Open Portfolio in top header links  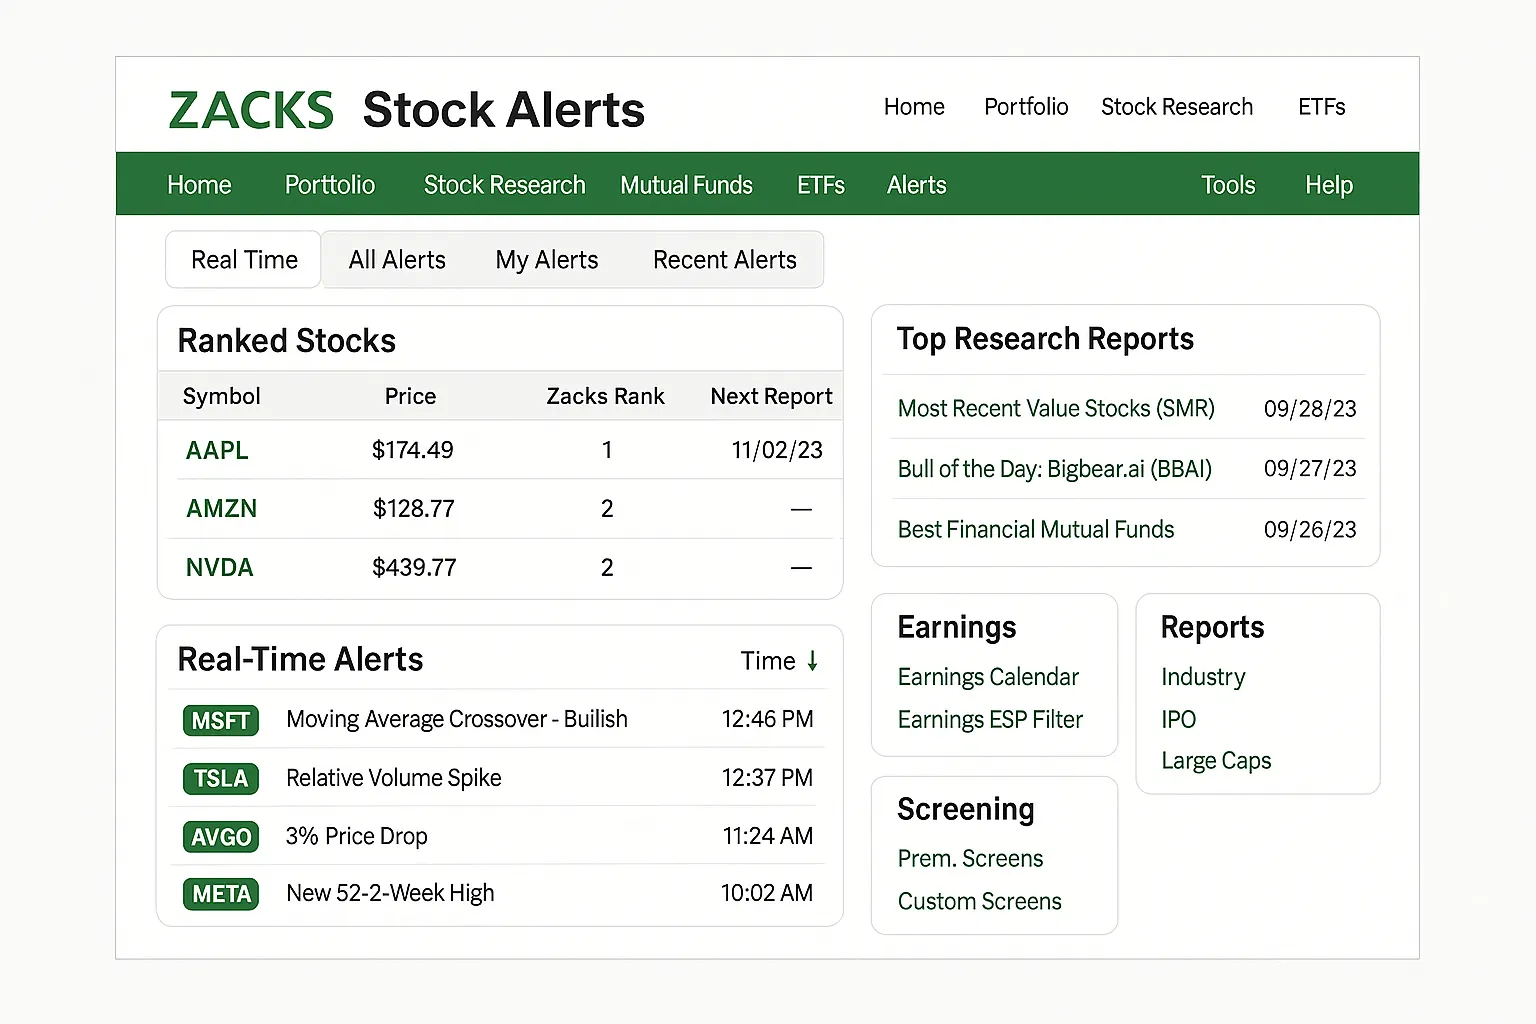point(1026,107)
